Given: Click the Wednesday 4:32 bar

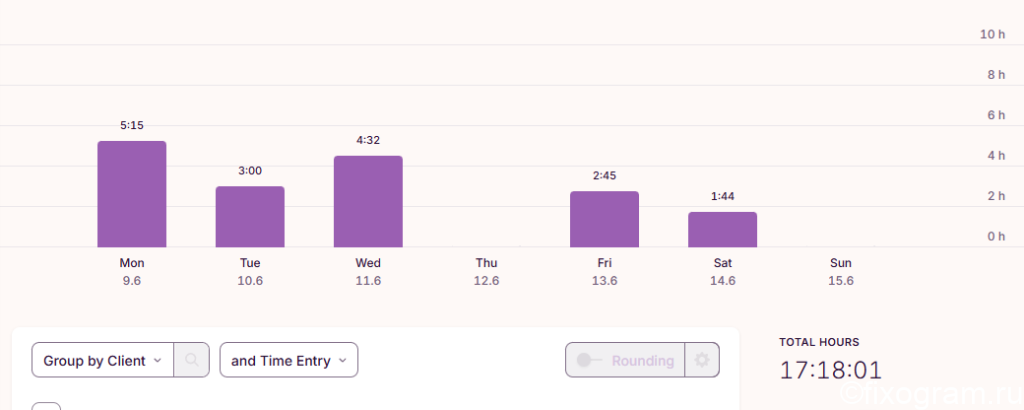Looking at the screenshot, I should (368, 201).
